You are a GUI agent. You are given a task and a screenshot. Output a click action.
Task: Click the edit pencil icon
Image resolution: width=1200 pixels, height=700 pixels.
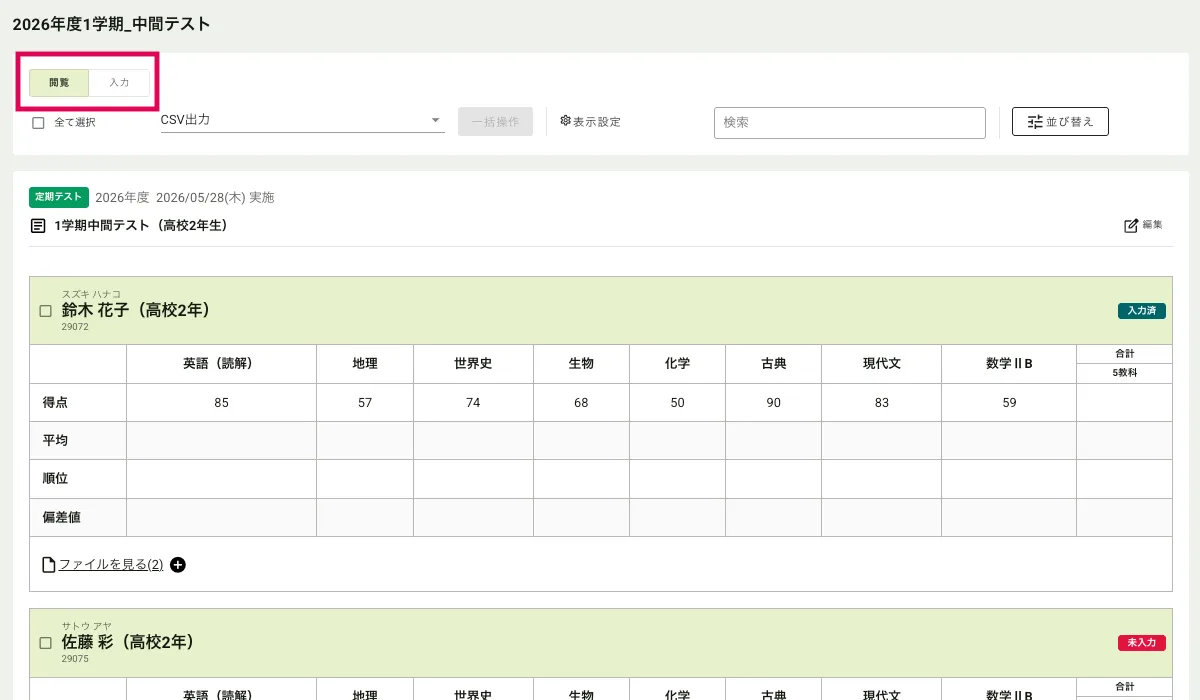[x=1131, y=226]
